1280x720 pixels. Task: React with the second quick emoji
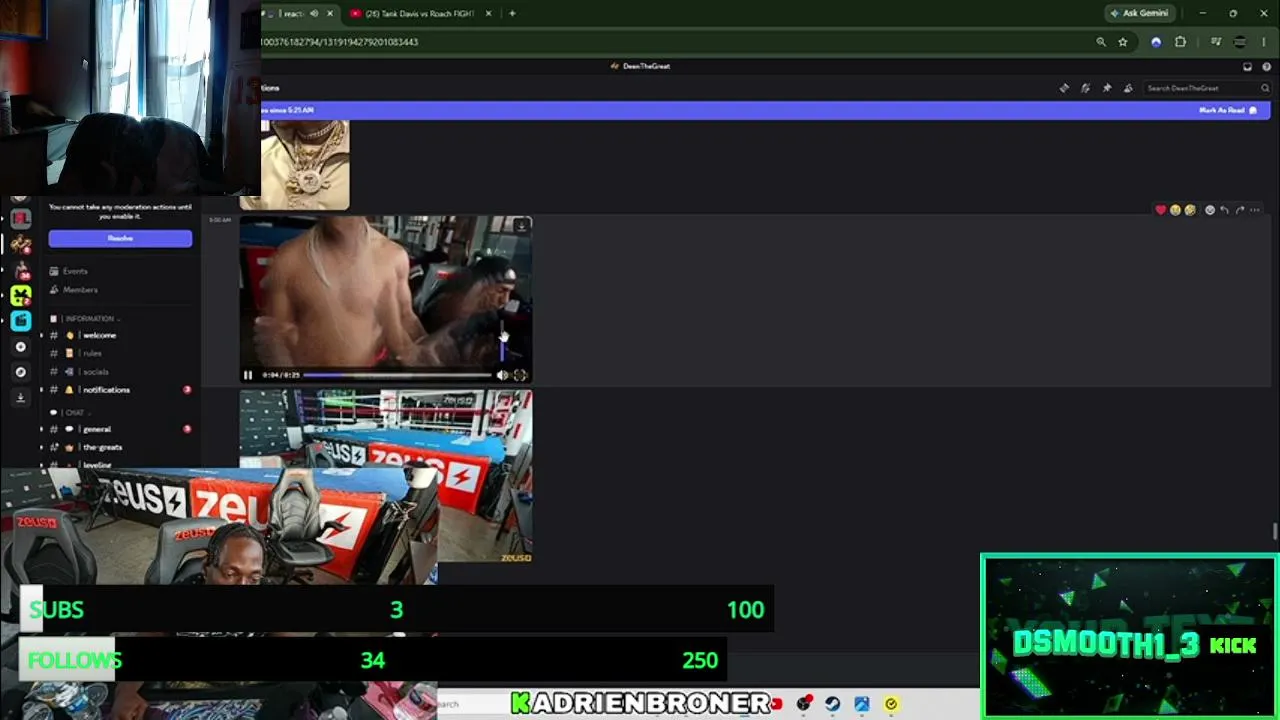(1175, 210)
